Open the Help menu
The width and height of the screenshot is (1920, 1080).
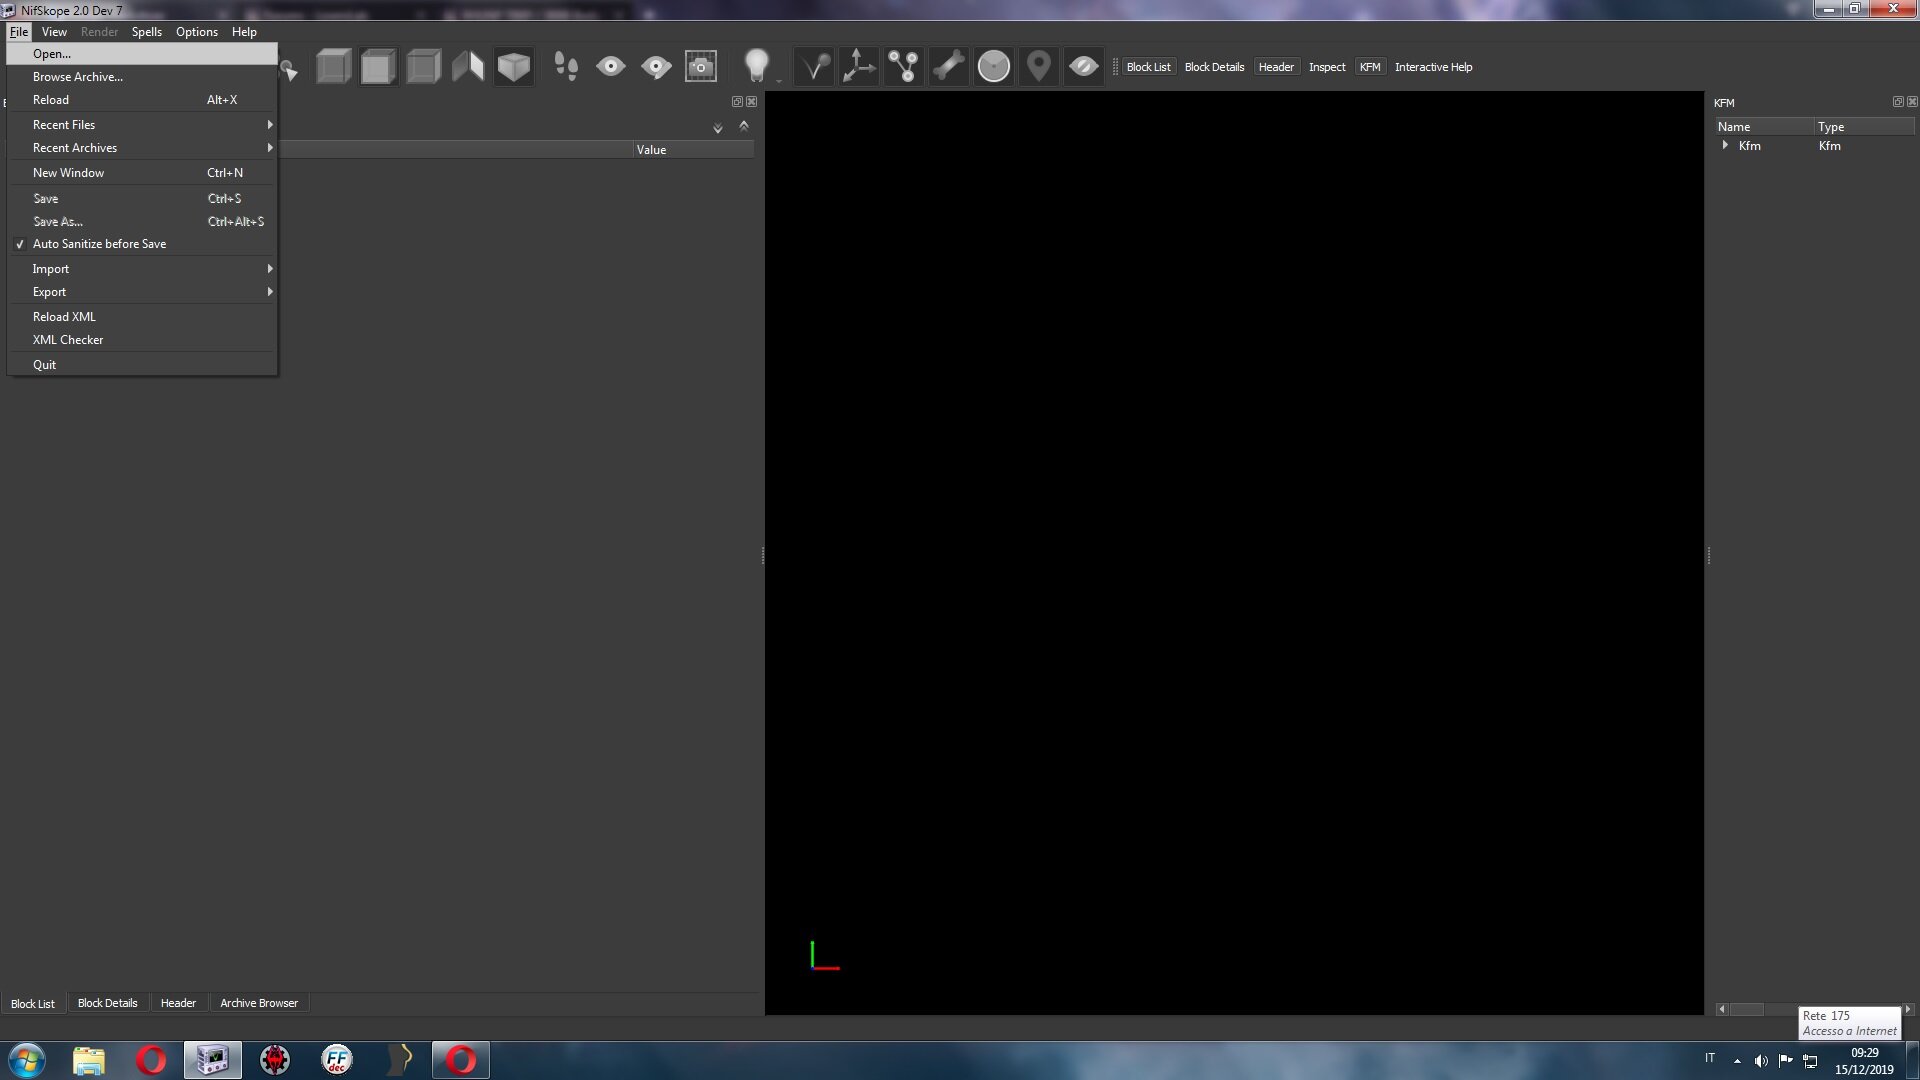pos(244,32)
